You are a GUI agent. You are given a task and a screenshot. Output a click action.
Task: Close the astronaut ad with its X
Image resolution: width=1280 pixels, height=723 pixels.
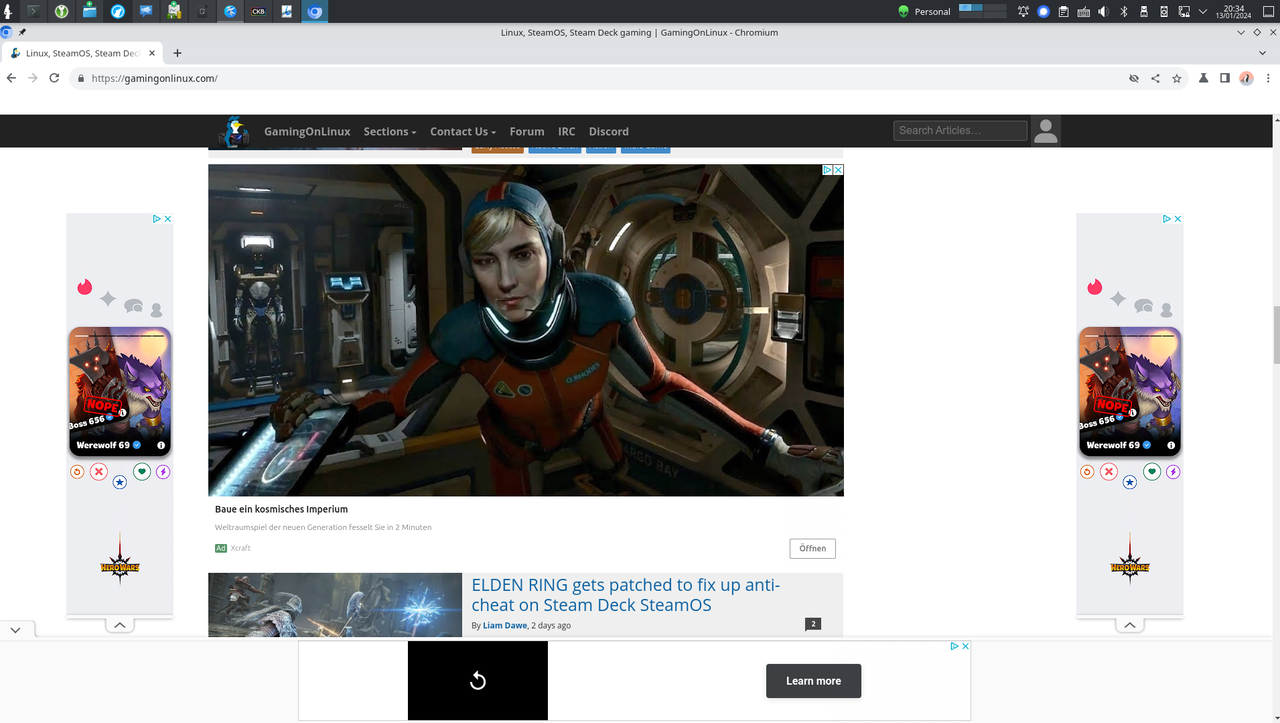838,170
